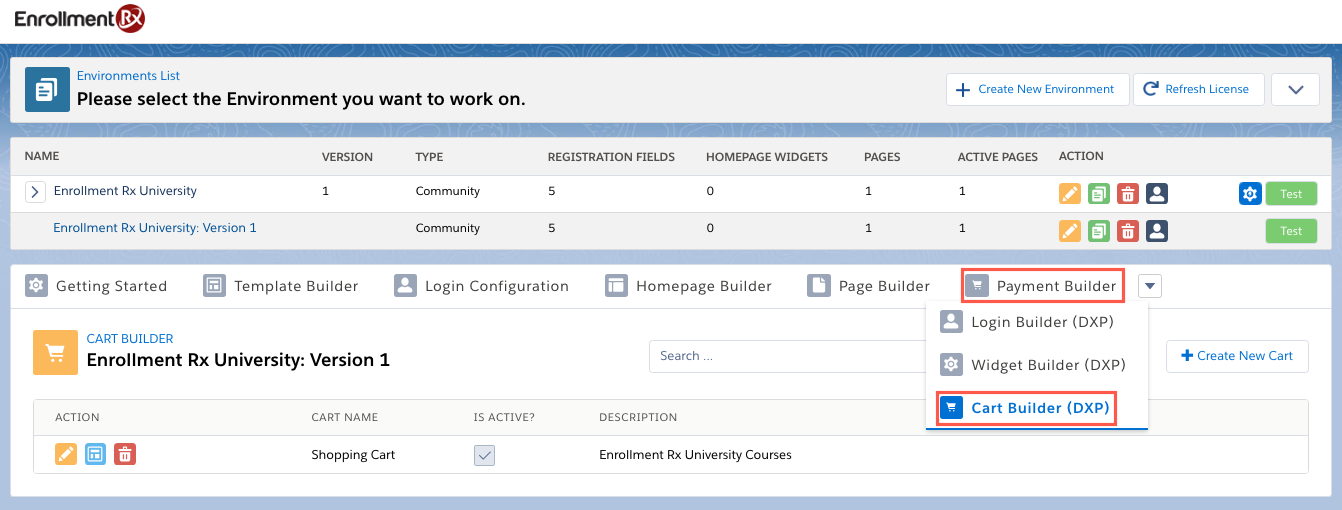Open dropdown next to Refresh License
1342x510 pixels.
1295,89
